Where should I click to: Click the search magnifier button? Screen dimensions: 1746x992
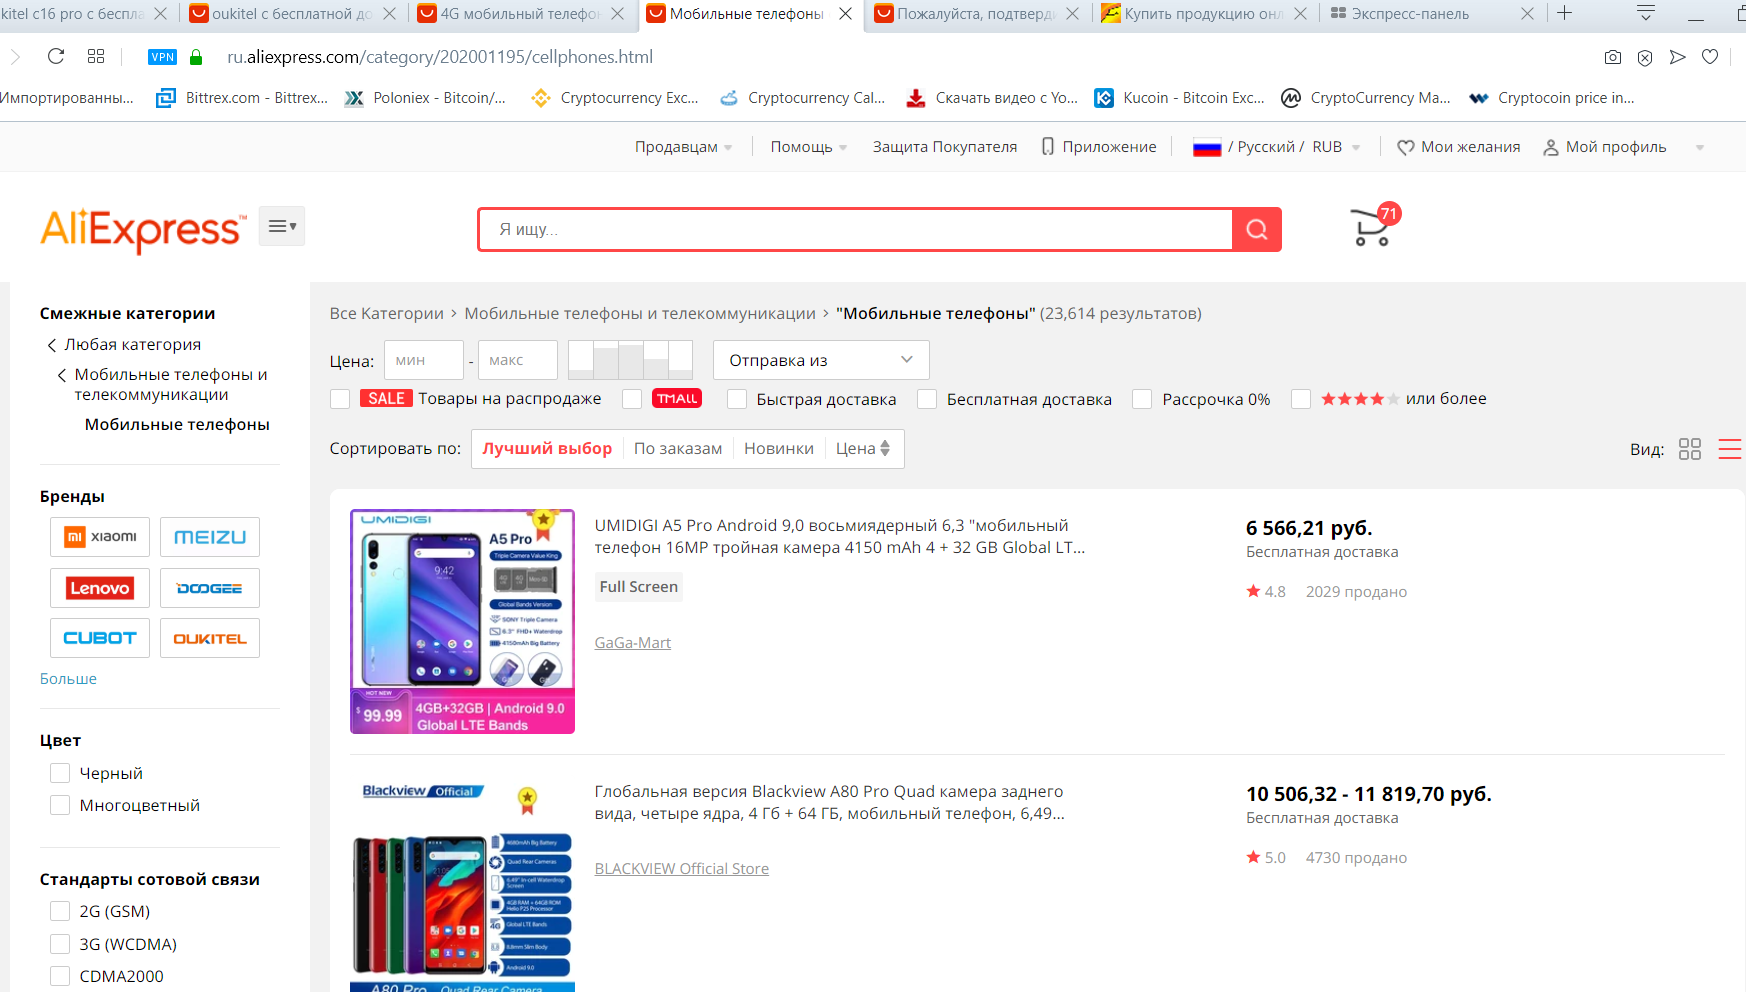(x=1257, y=230)
